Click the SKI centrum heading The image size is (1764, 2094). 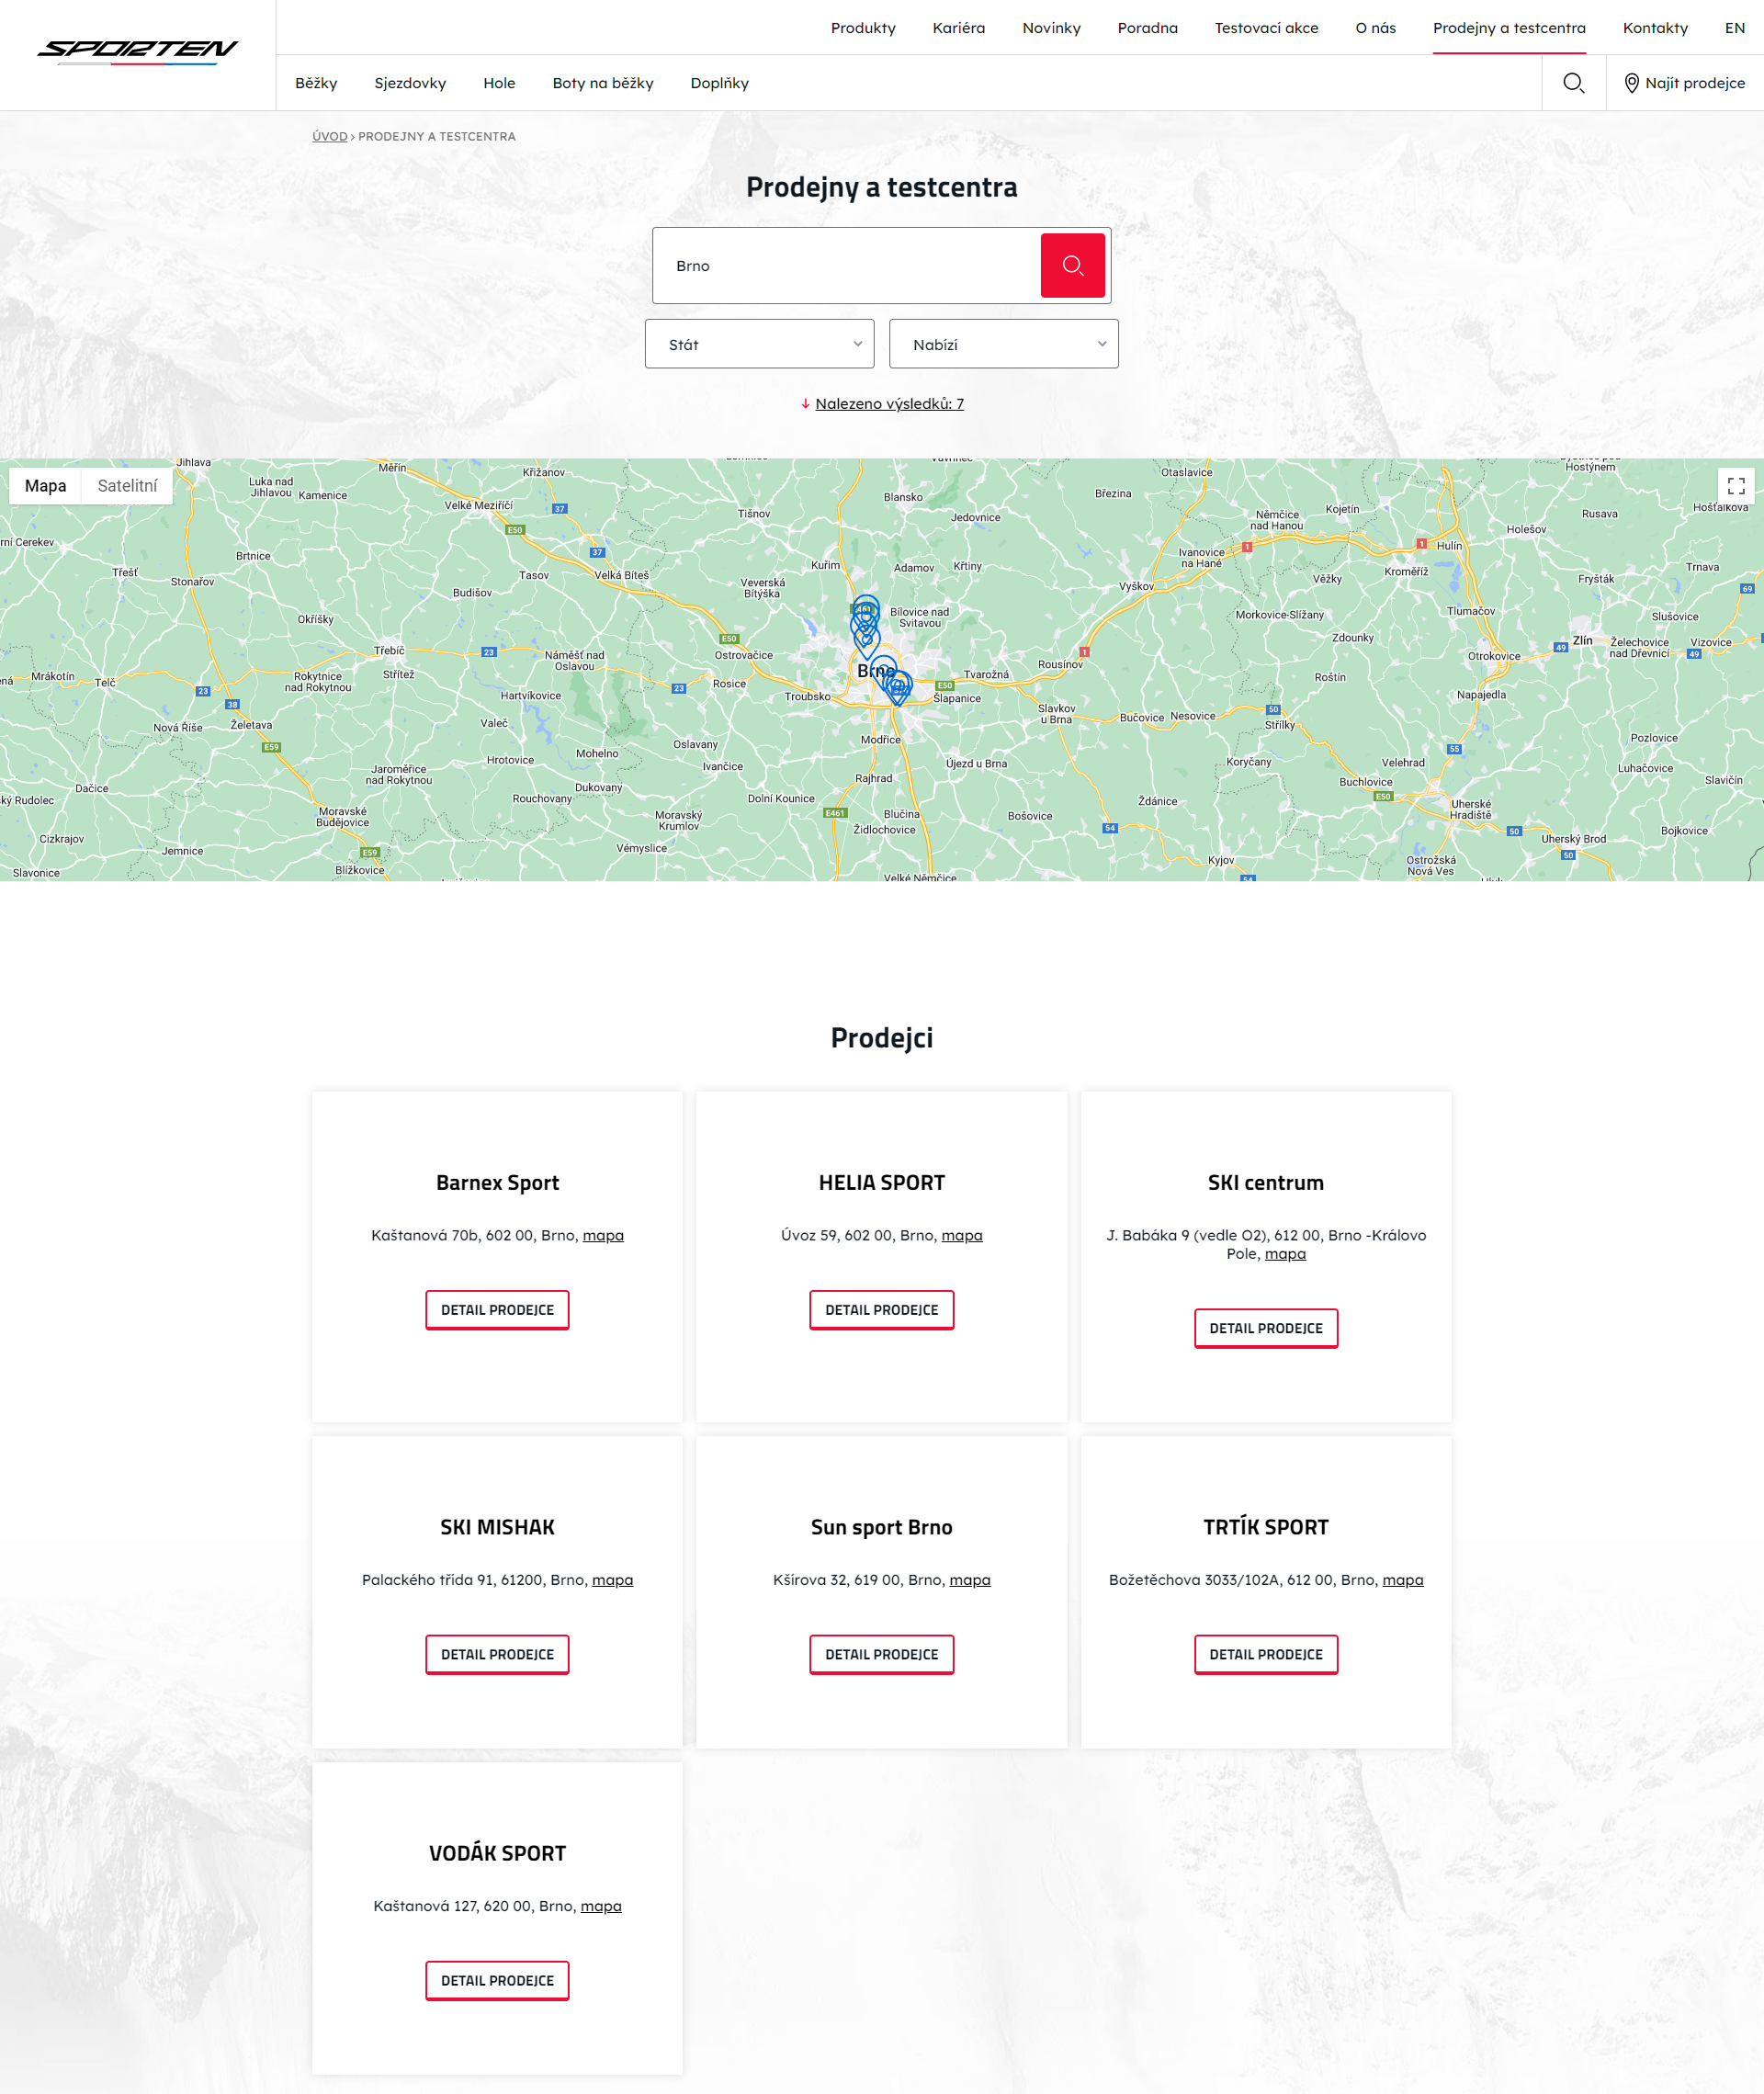[1265, 1183]
